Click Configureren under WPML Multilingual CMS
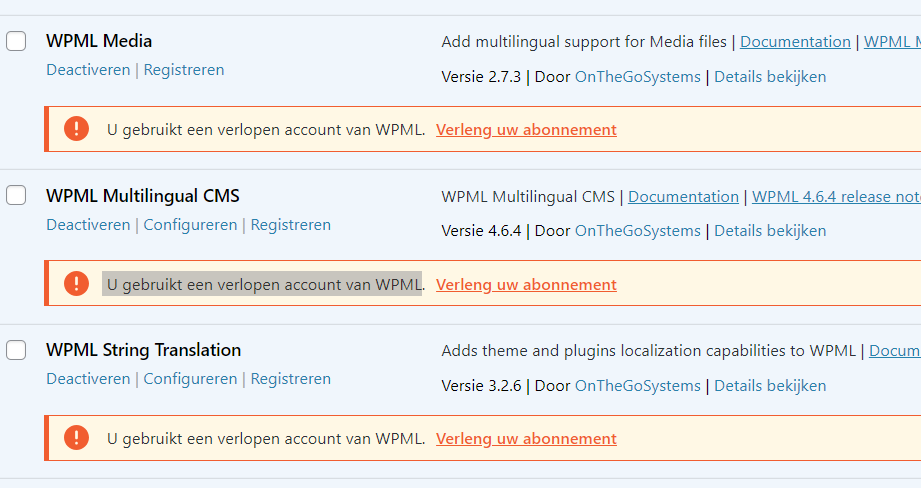 [x=190, y=225]
